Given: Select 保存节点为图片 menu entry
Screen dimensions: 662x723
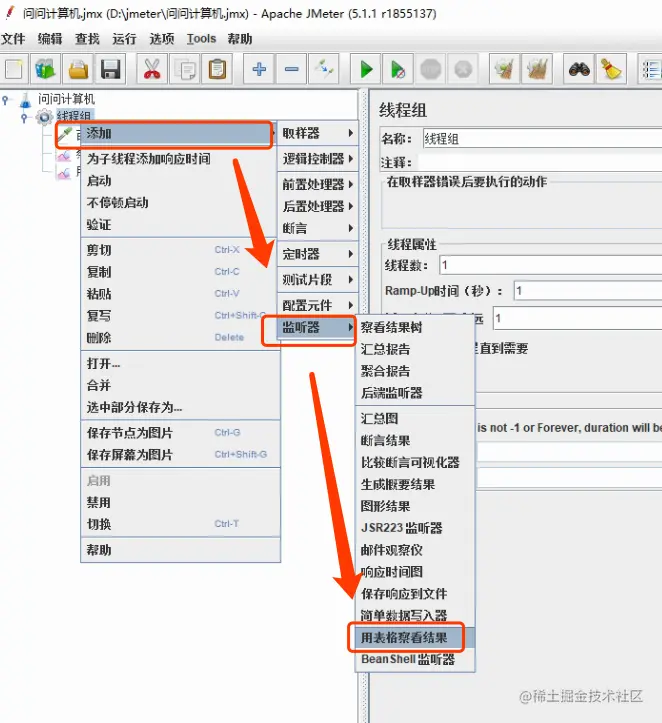Looking at the screenshot, I should pos(181,433).
